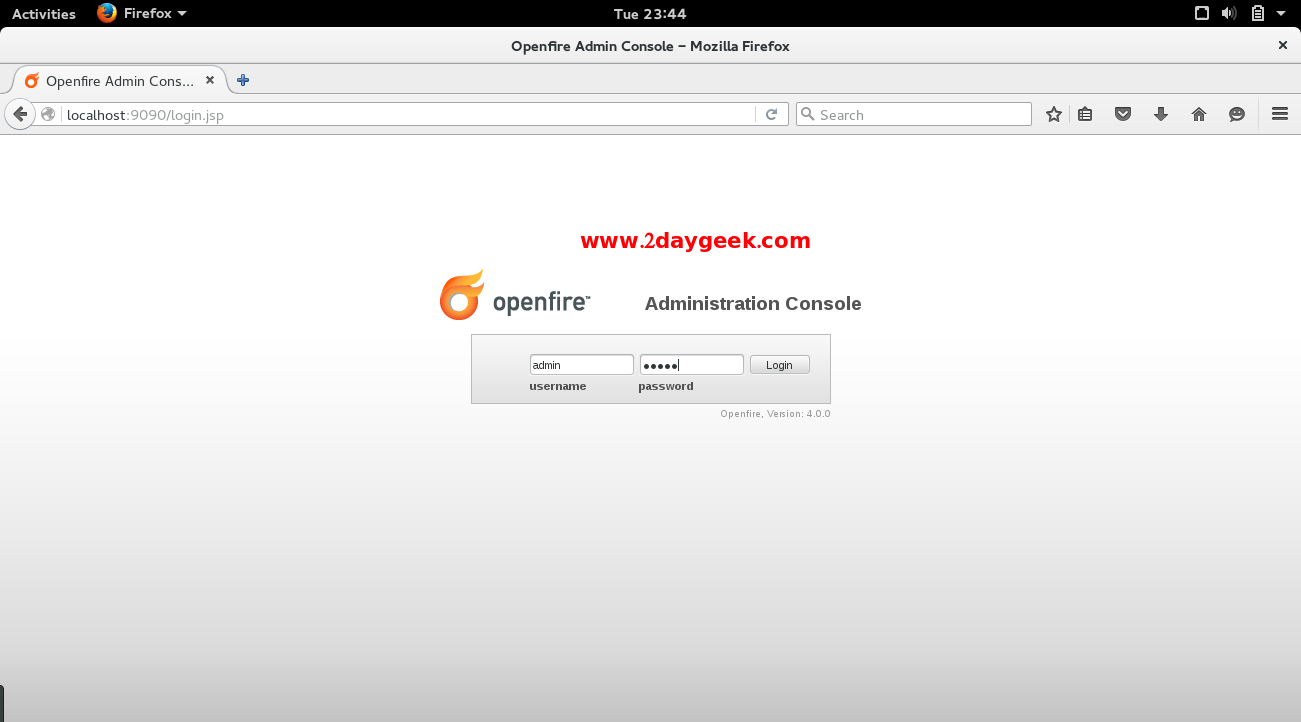Image resolution: width=1301 pixels, height=722 pixels.
Task: Select the Openfire Admin Console tab
Action: [x=118, y=80]
